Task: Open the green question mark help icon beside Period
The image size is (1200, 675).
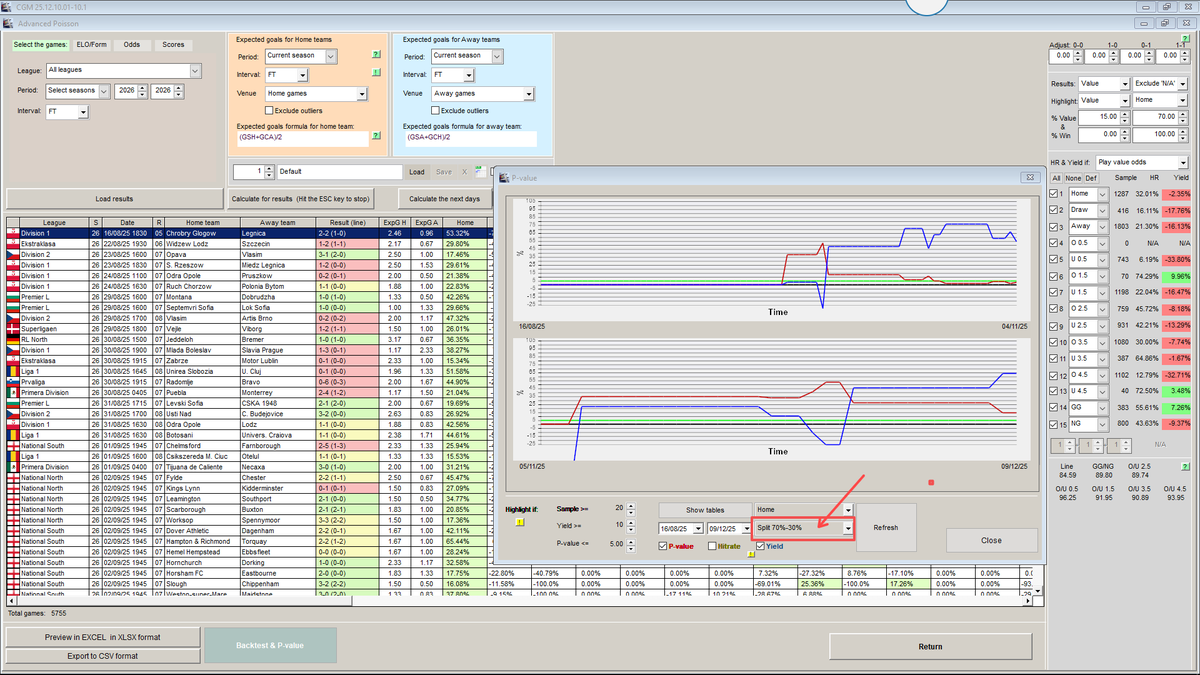Action: (376, 55)
